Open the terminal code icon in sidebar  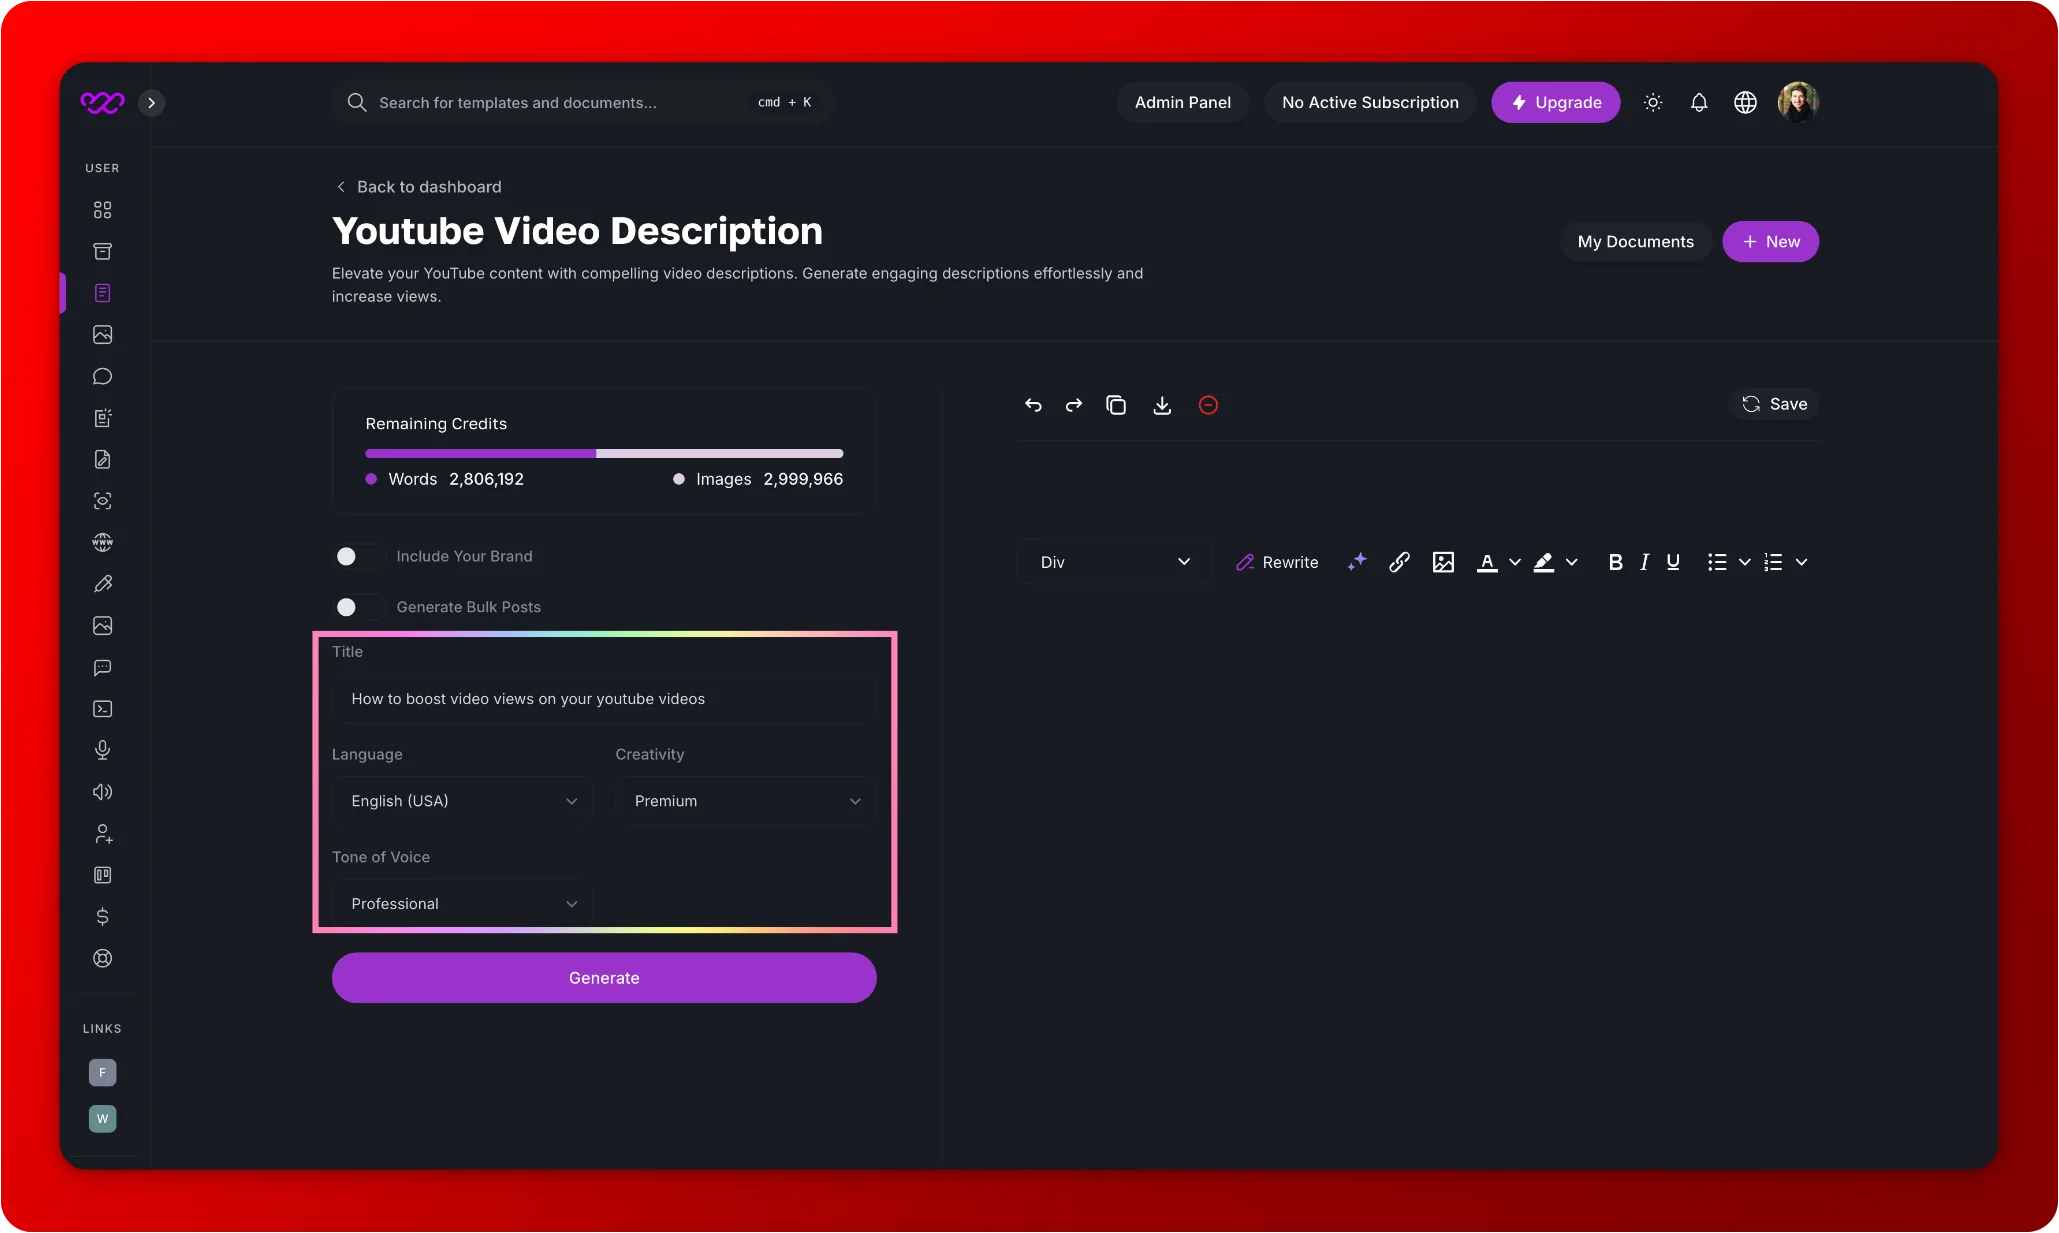coord(102,709)
